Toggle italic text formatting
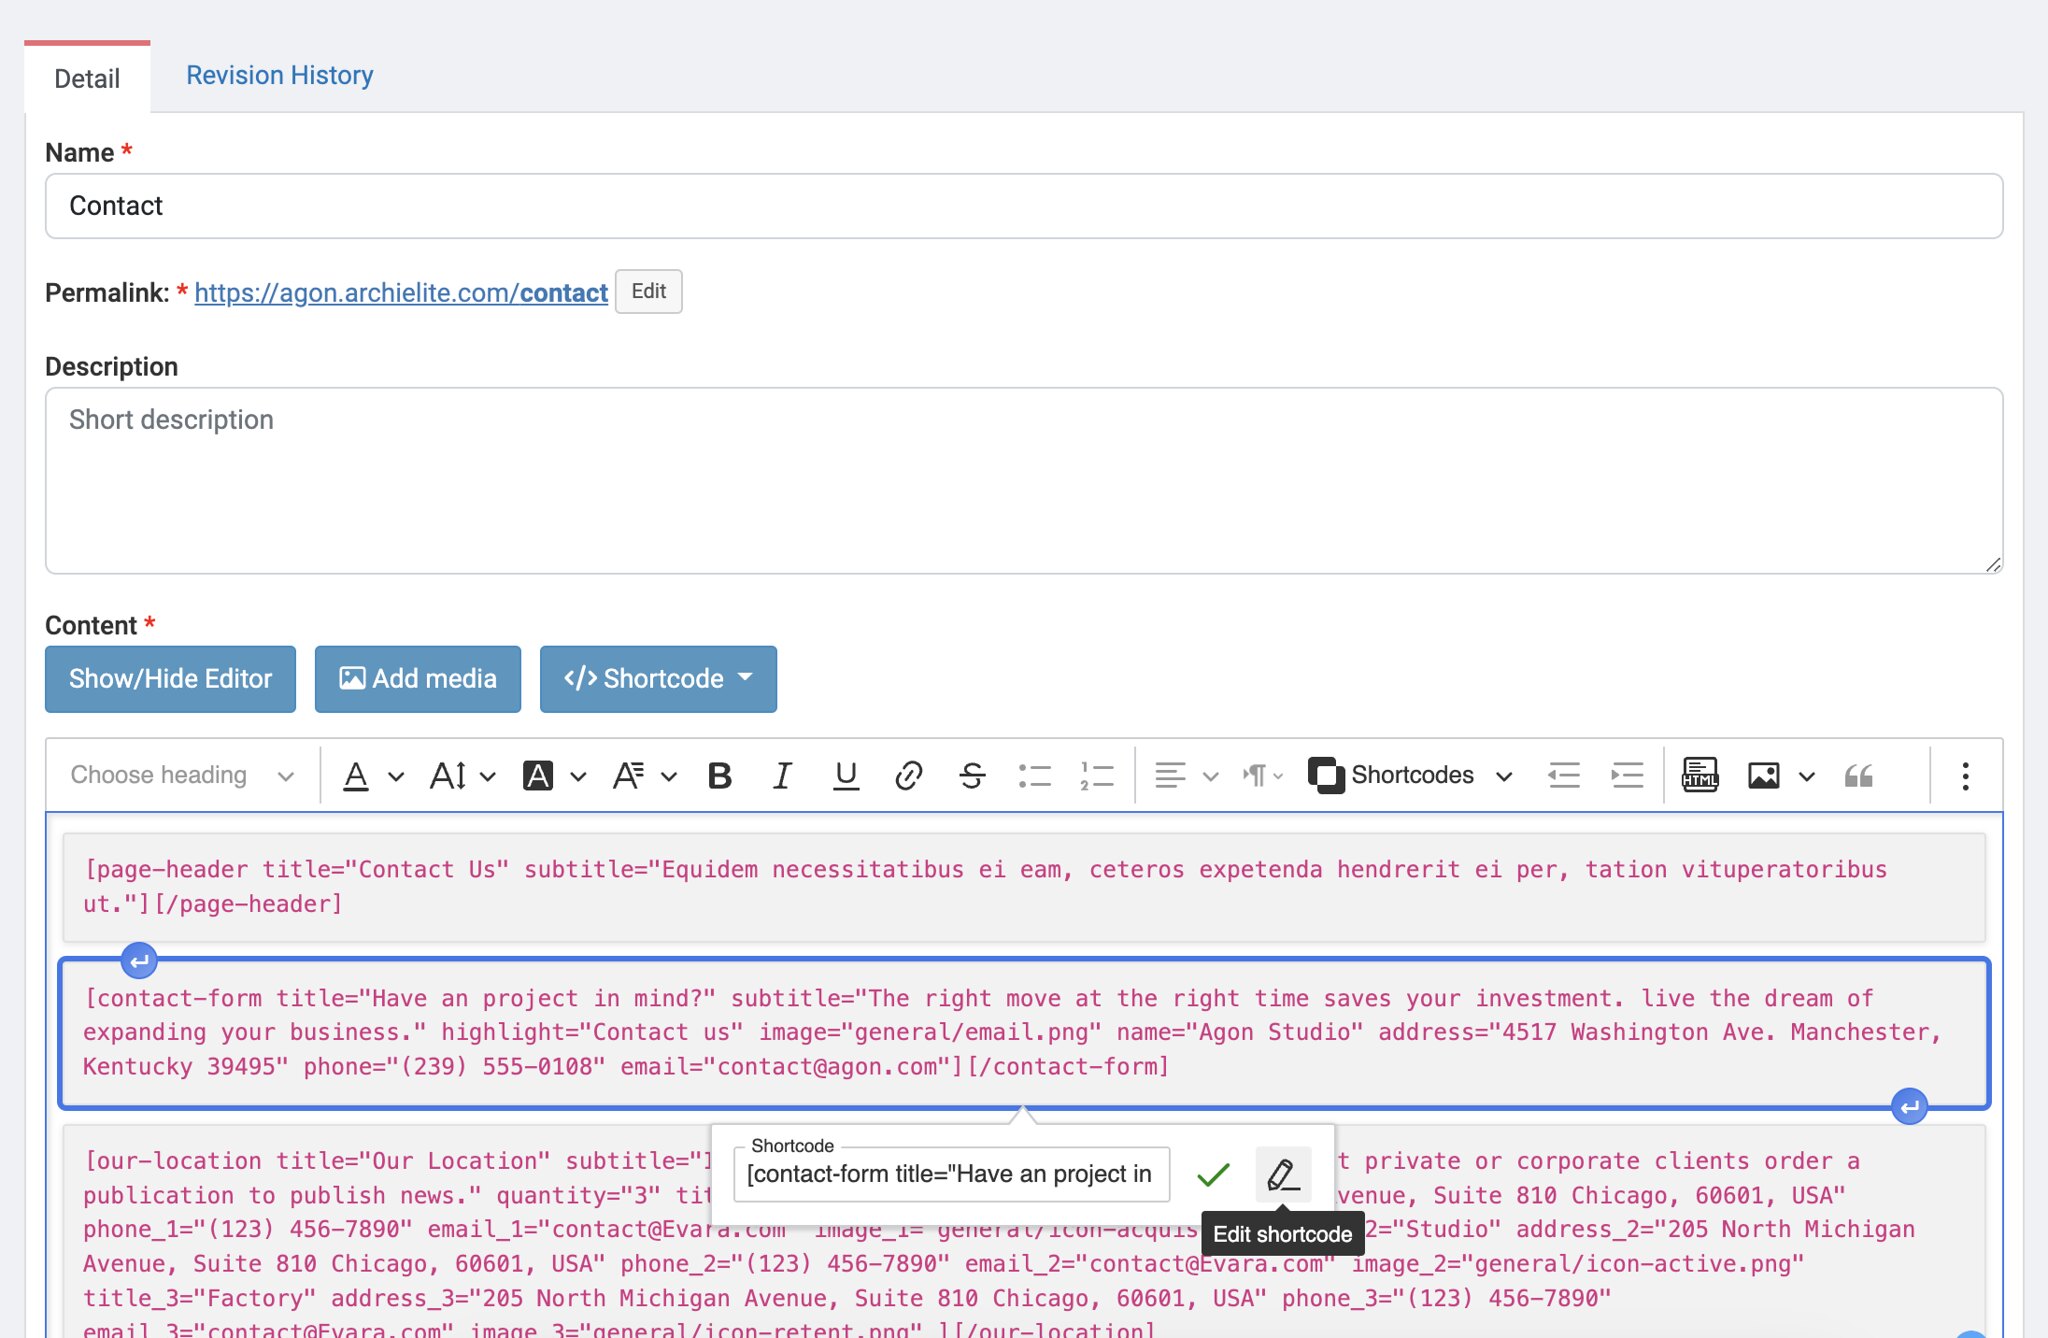The height and width of the screenshot is (1338, 2048). (x=782, y=776)
